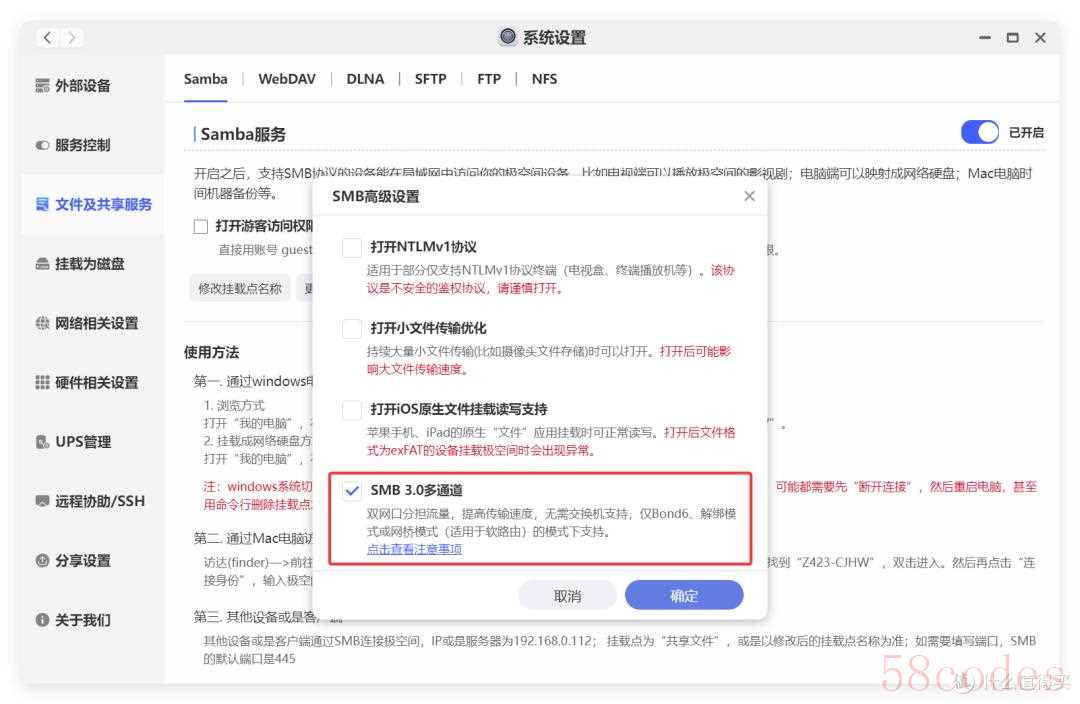Click the 远程协助/SSH sidebar icon
This screenshot has height=704, width=1080.
coord(42,501)
